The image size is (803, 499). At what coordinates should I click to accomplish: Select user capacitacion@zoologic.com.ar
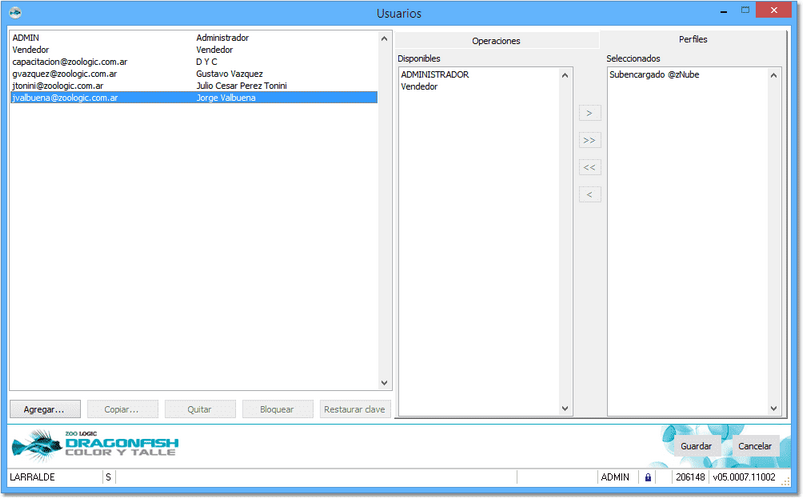(194, 61)
